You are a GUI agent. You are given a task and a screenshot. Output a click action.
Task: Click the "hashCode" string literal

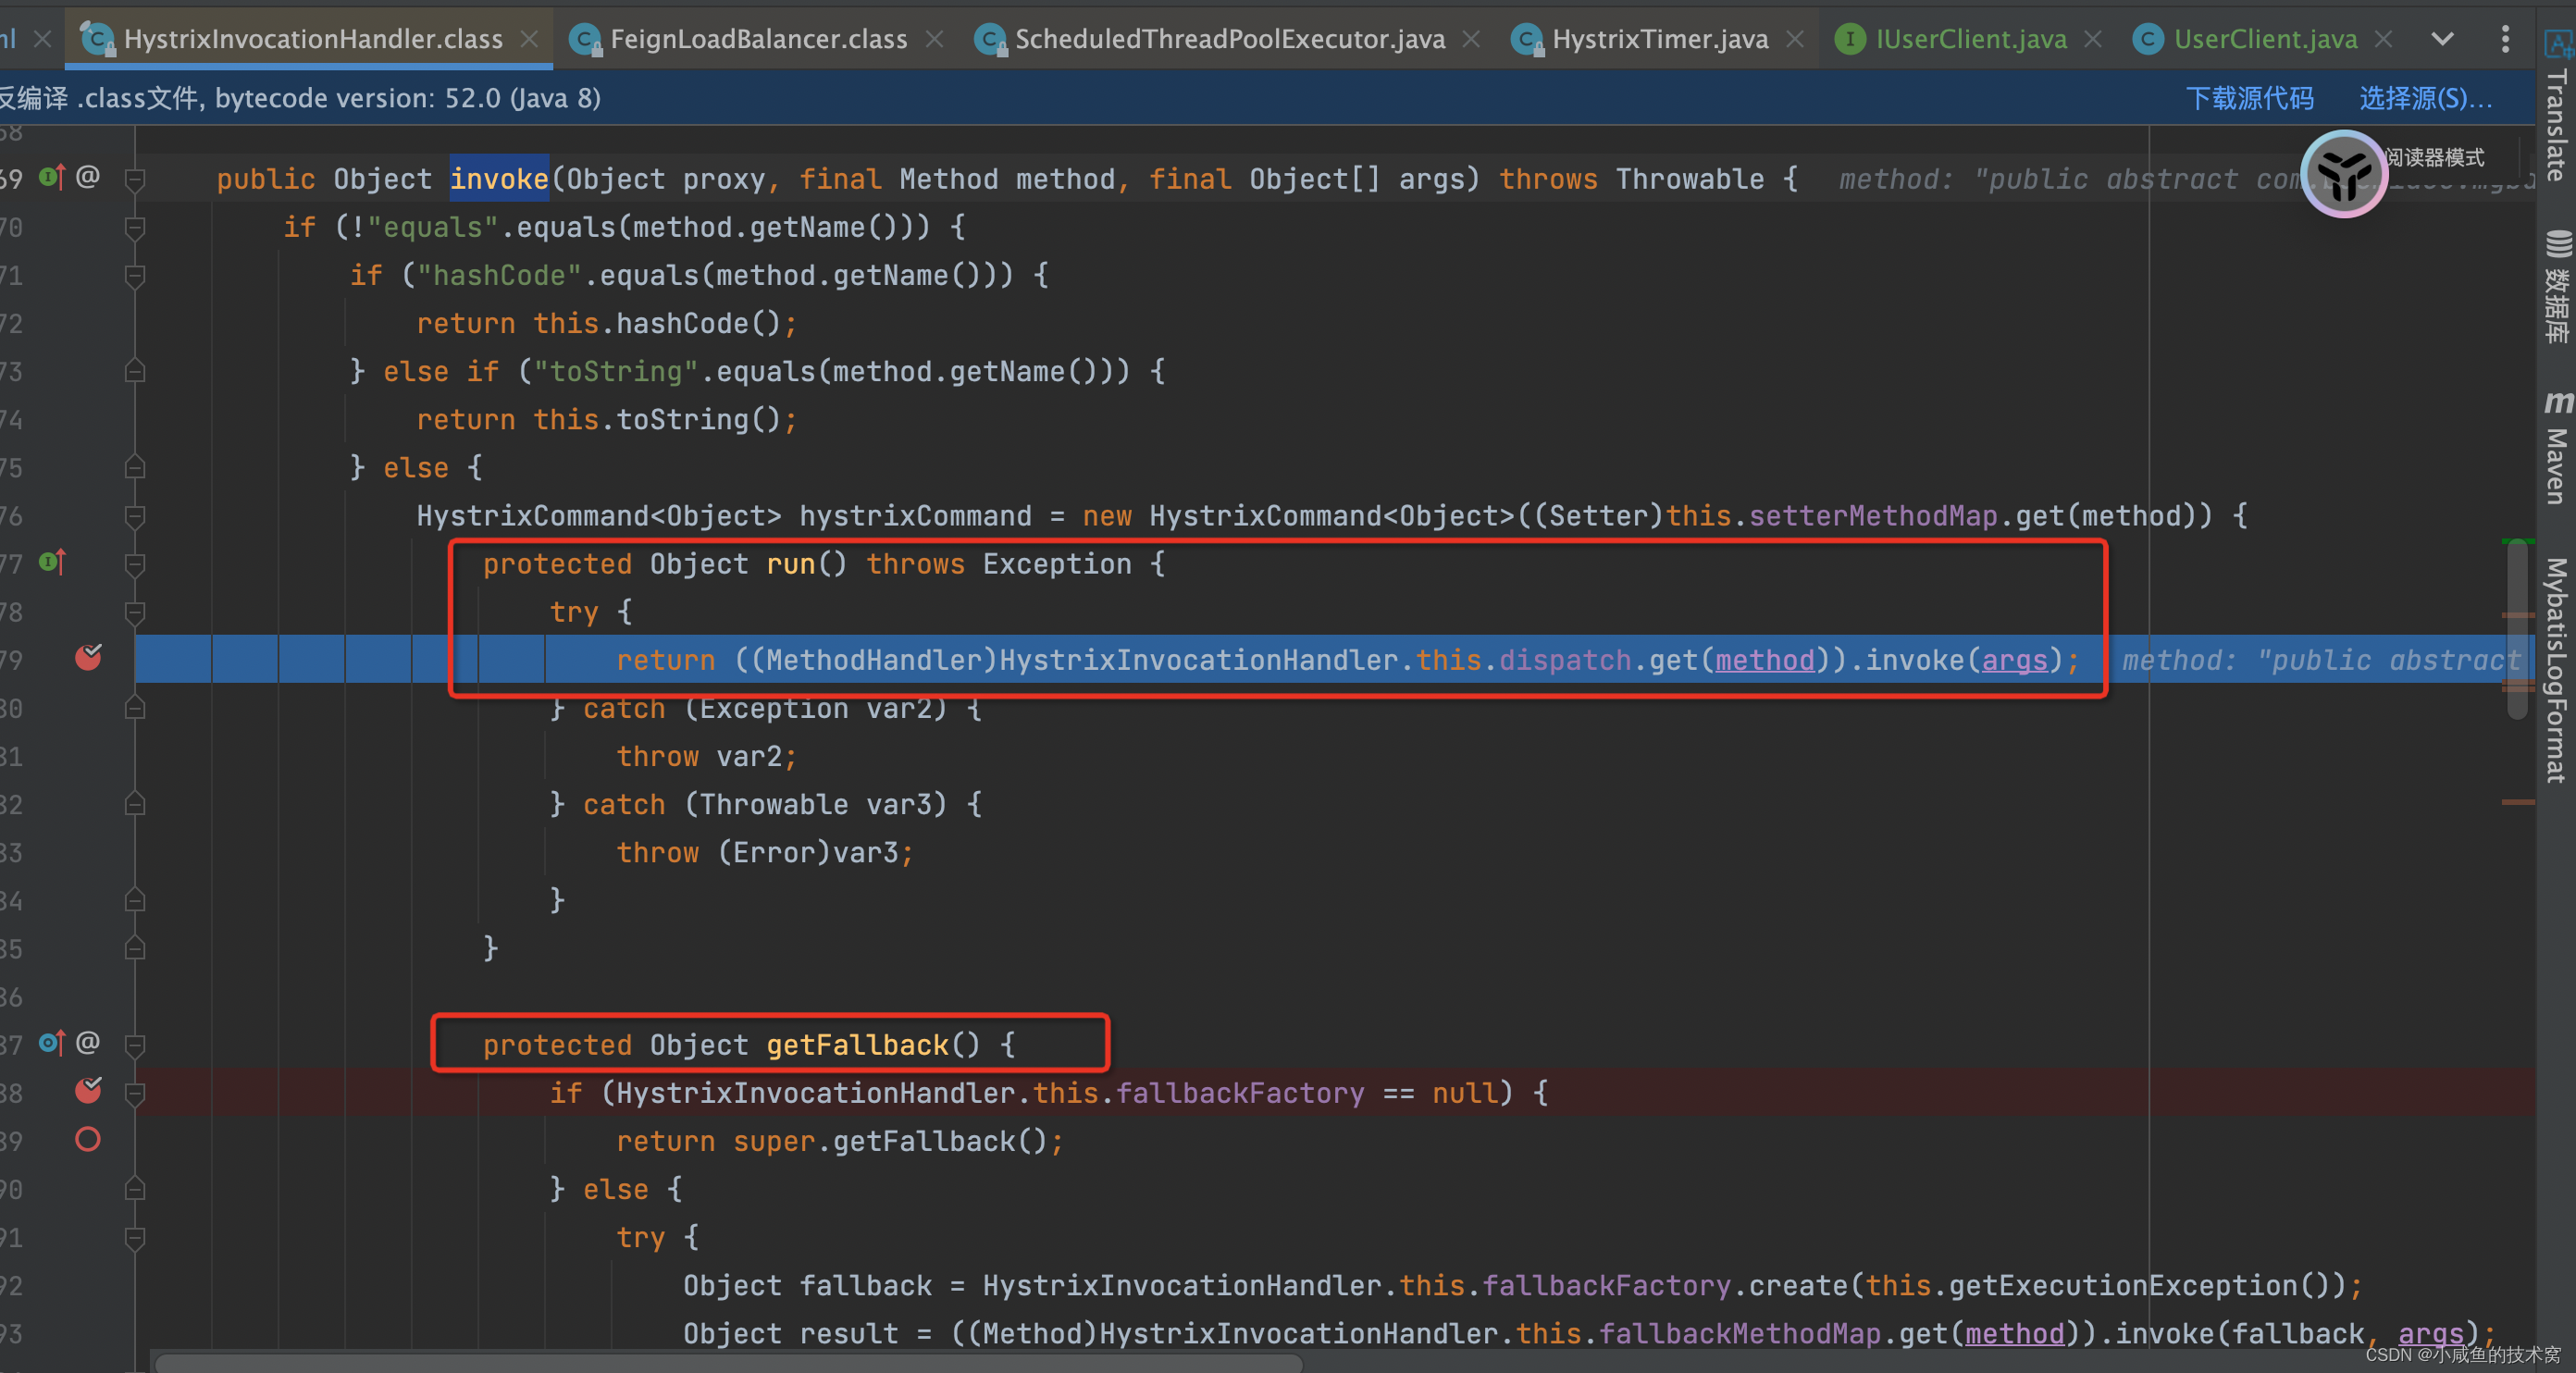[x=499, y=275]
